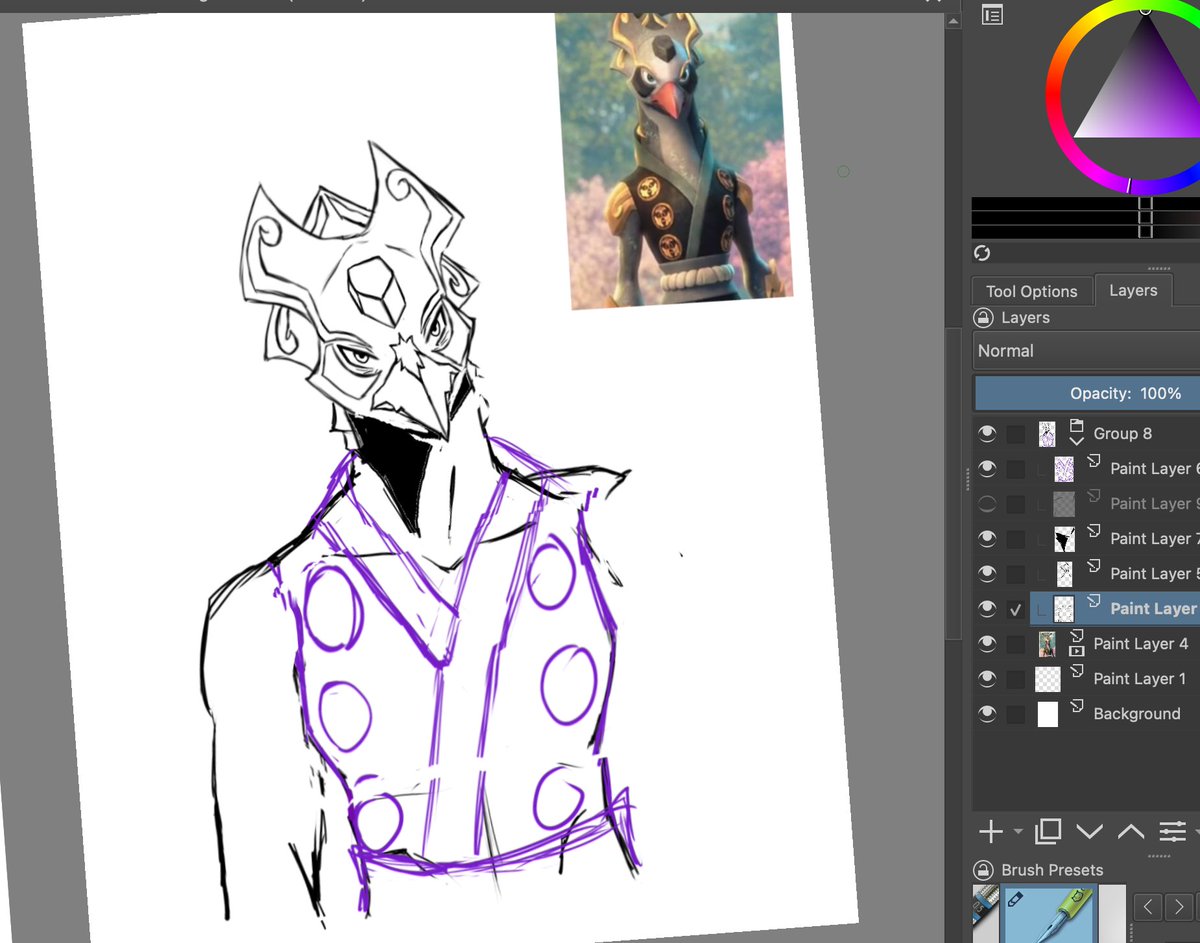Click the refresh icon below the color sliders
This screenshot has height=943, width=1200.
982,253
